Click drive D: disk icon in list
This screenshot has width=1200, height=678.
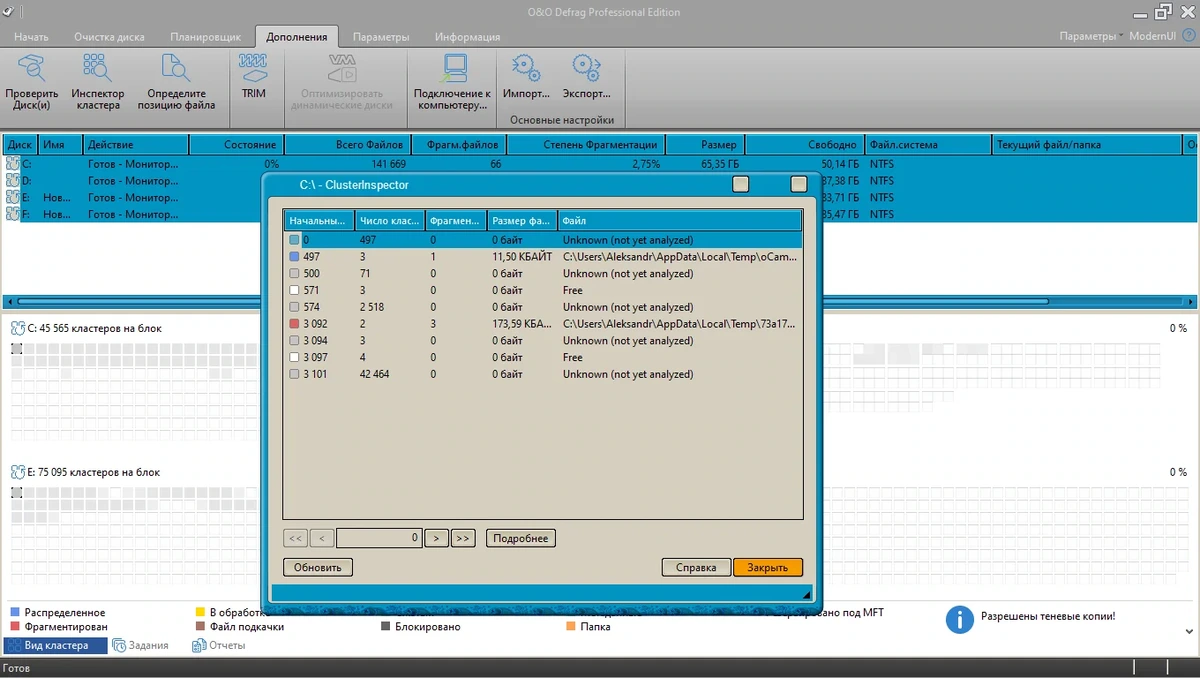13,180
